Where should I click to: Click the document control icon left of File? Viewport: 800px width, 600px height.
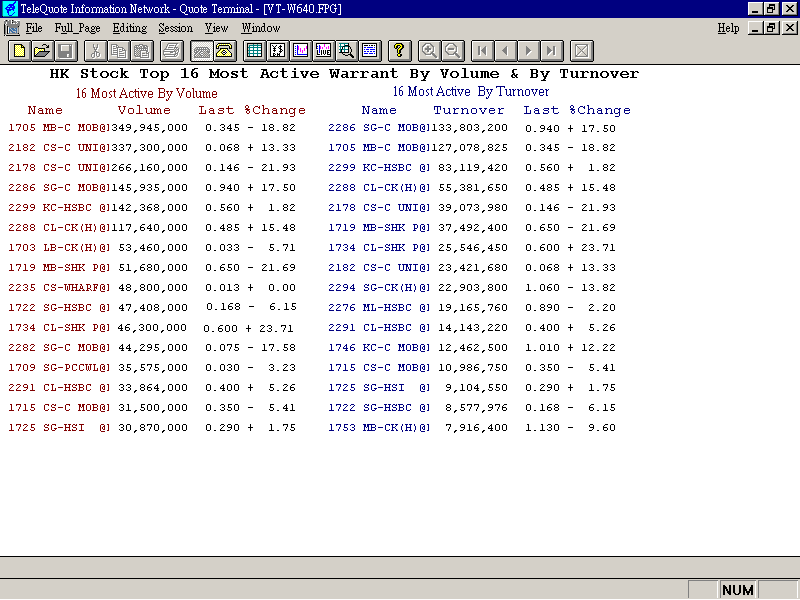pyautogui.click(x=12, y=28)
